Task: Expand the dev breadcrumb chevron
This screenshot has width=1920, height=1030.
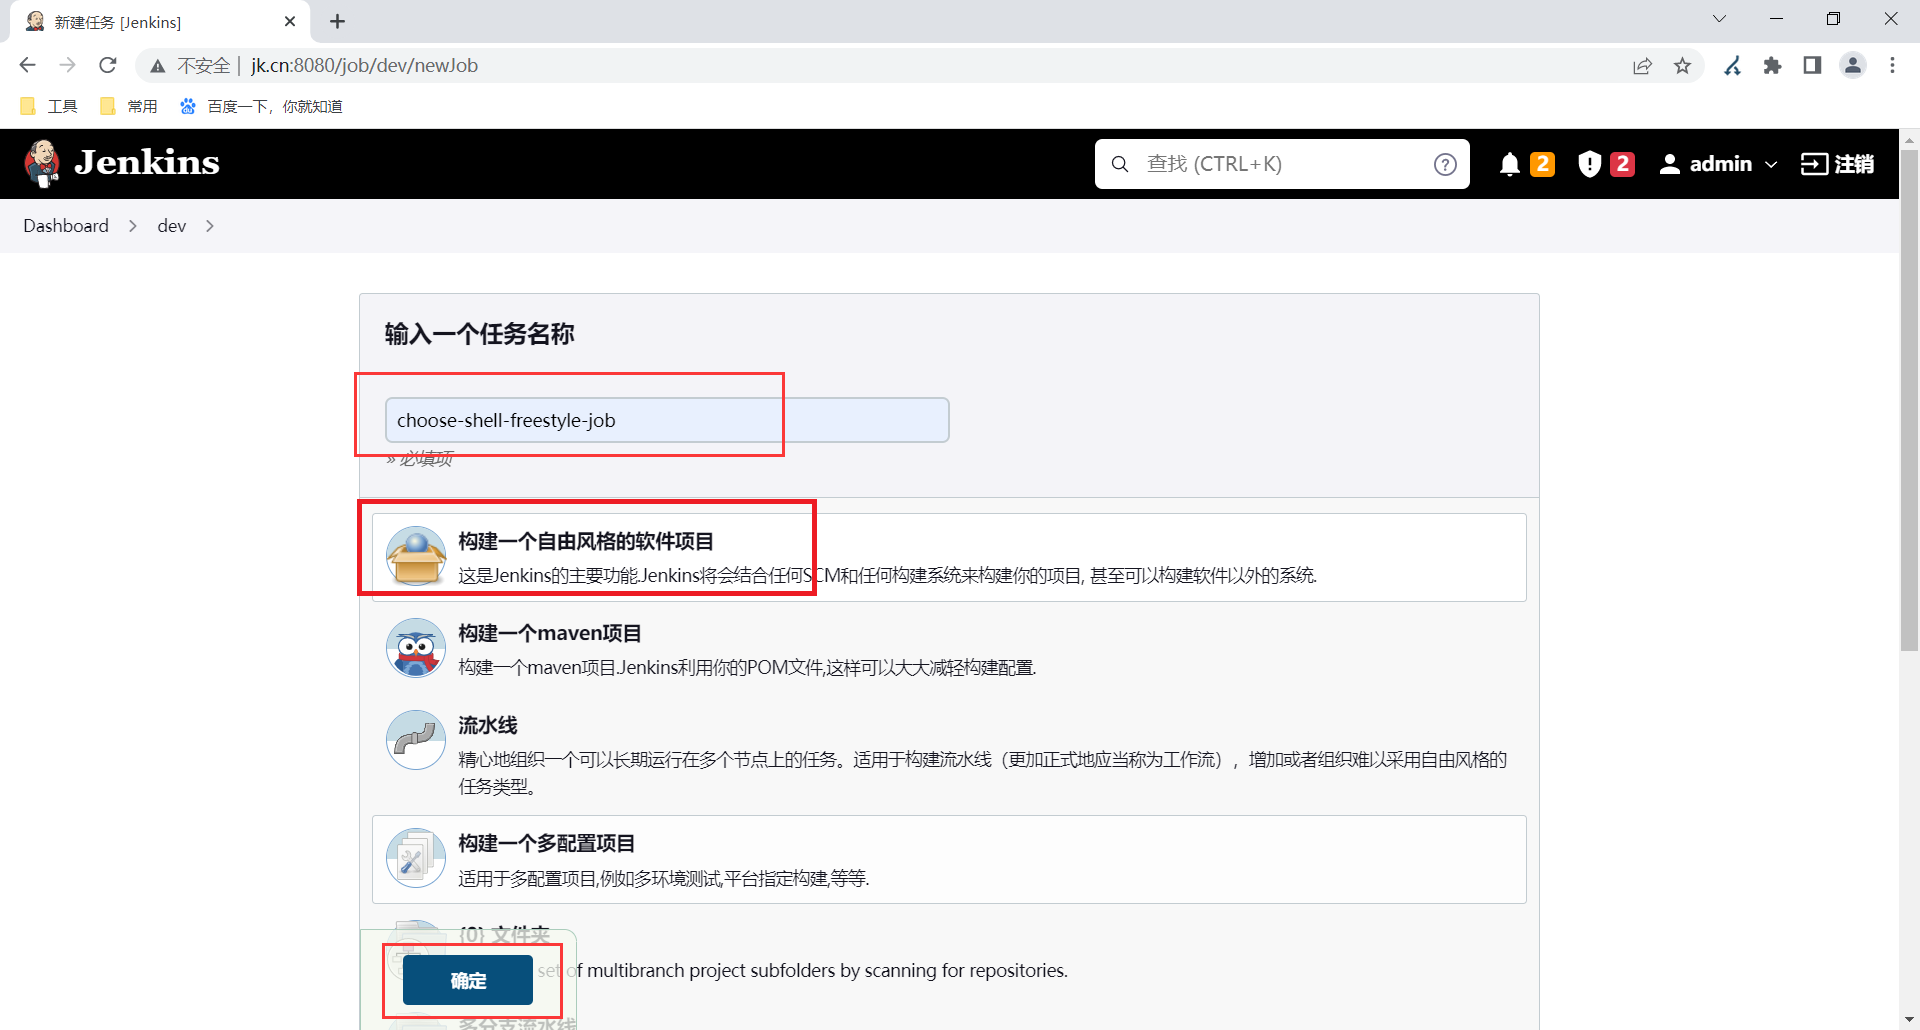Action: coord(210,226)
